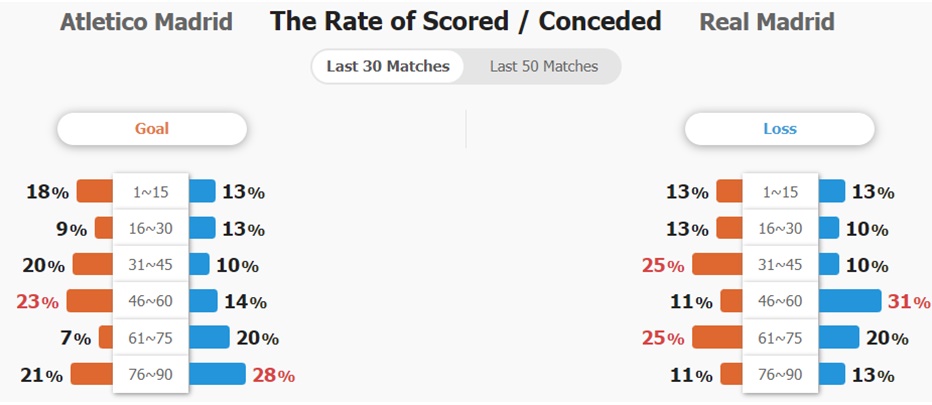
Task: Click the Loss pill button
Action: pyautogui.click(x=779, y=128)
